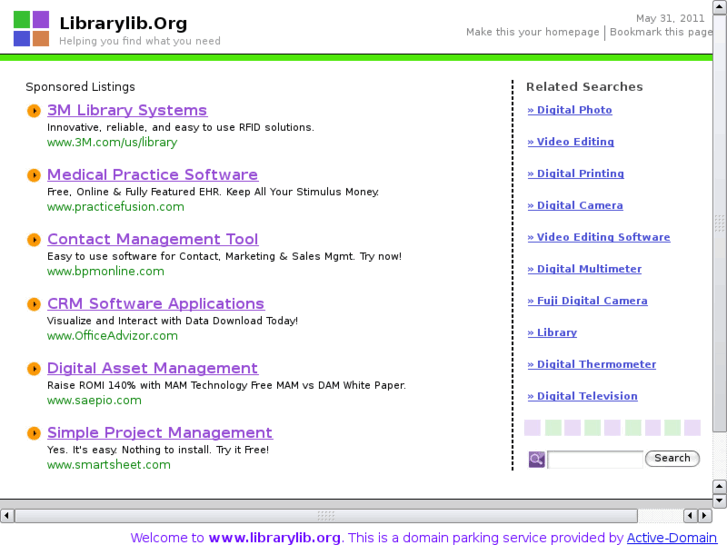The height and width of the screenshot is (545, 727).
Task: Open the 3M Library Systems listing
Action: pyautogui.click(x=127, y=110)
